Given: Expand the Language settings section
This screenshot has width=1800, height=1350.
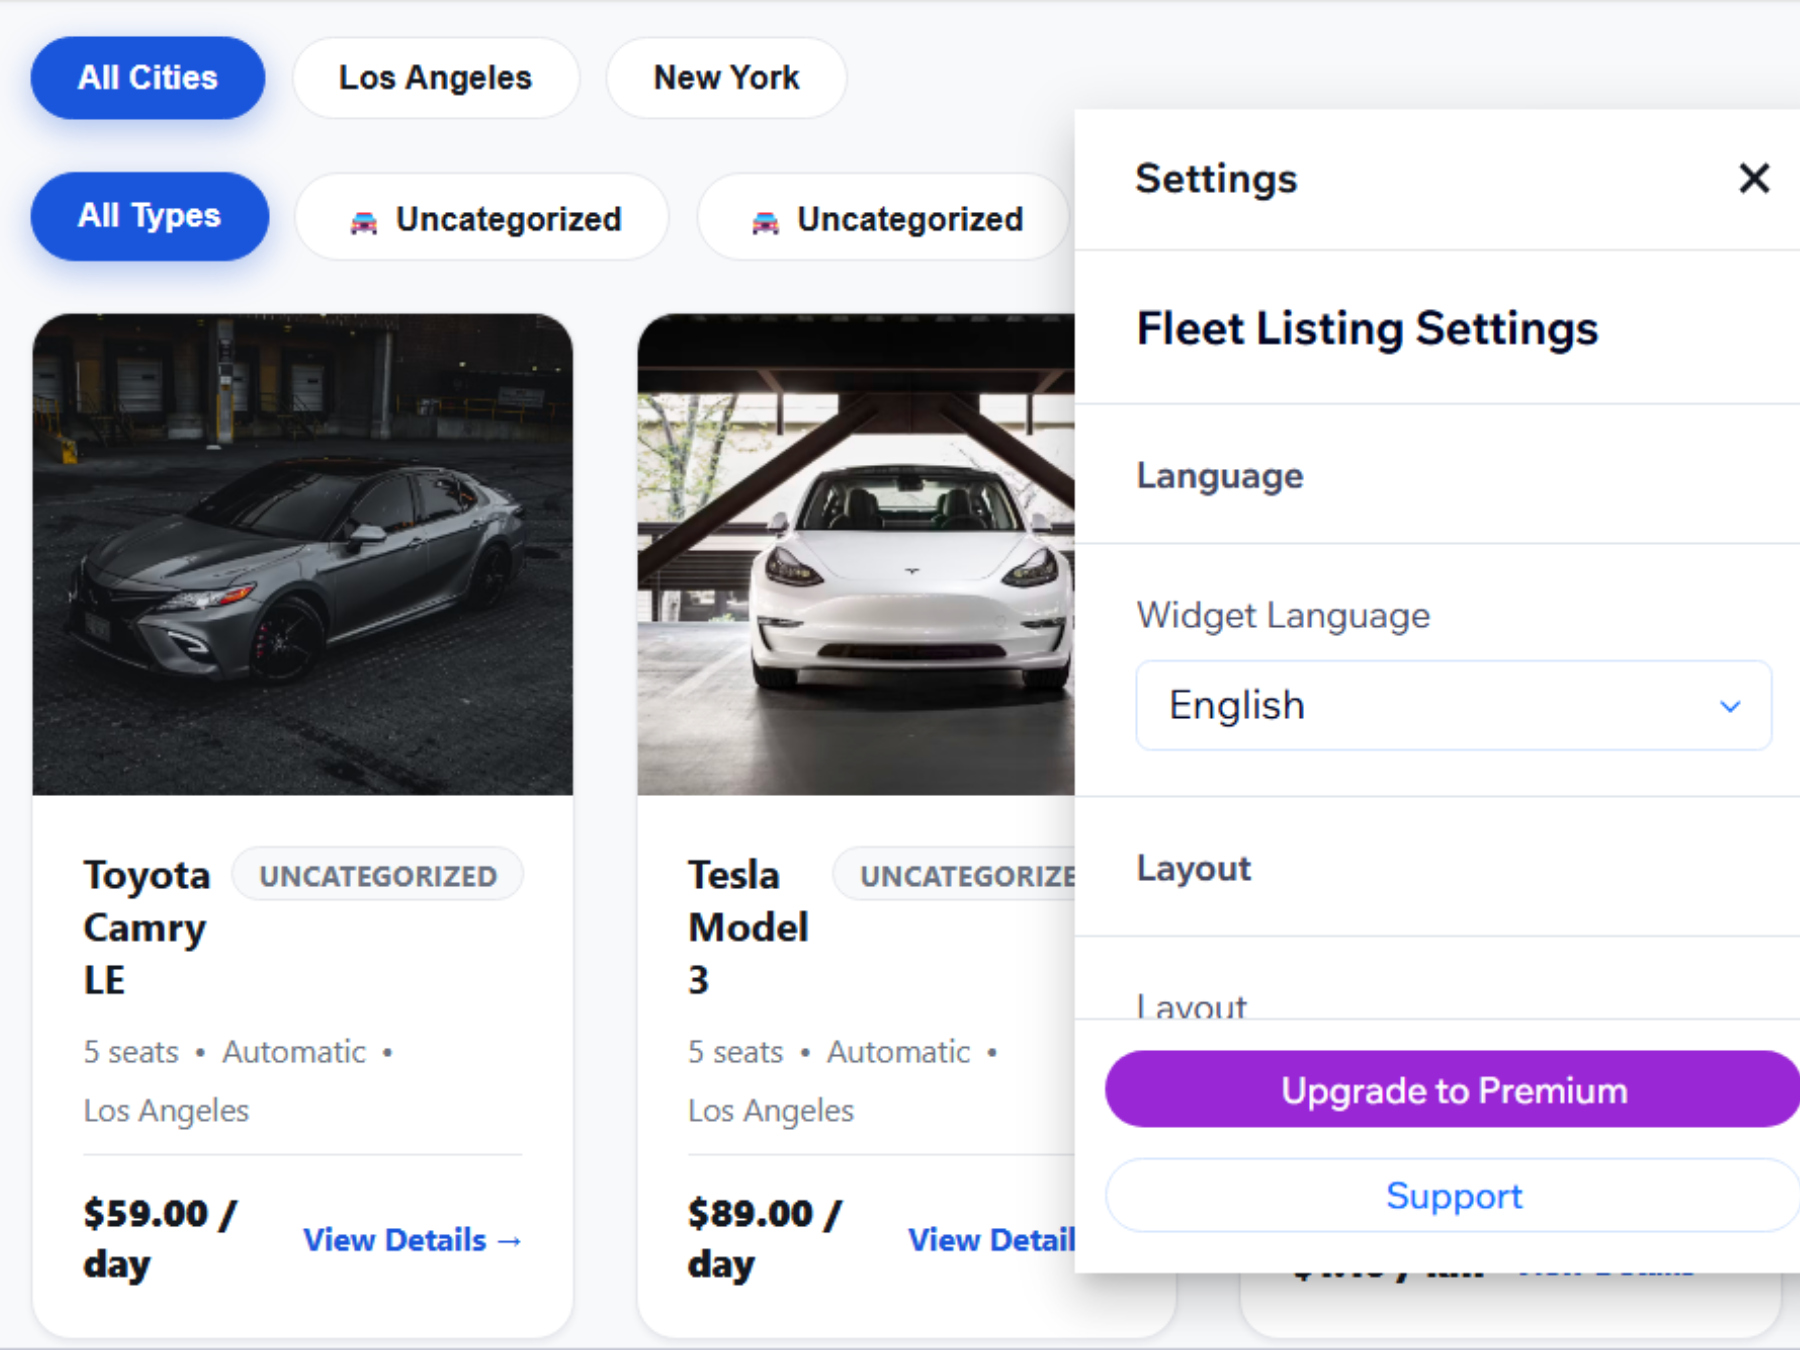Looking at the screenshot, I should point(1437,475).
